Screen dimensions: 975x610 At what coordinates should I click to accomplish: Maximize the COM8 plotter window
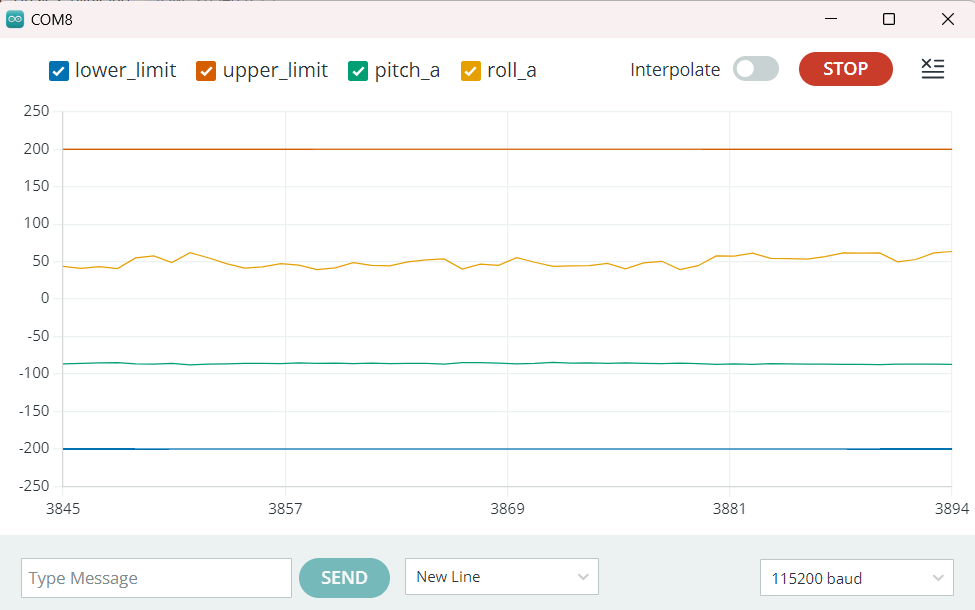[x=889, y=19]
